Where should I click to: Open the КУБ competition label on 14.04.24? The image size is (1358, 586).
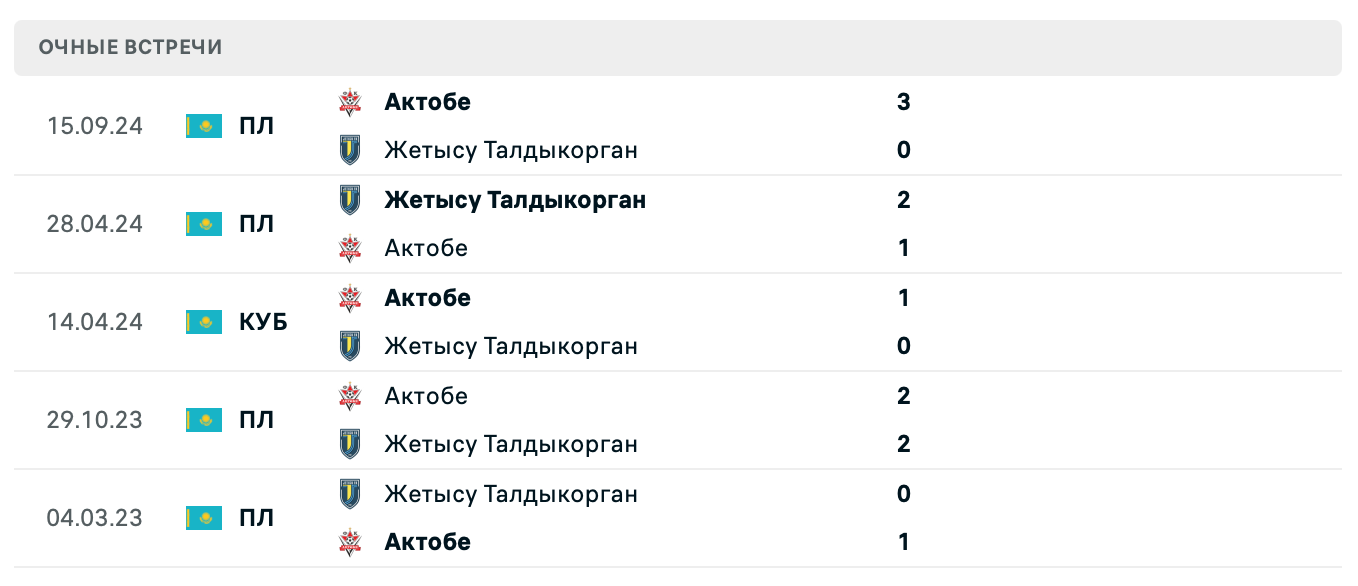tap(263, 322)
